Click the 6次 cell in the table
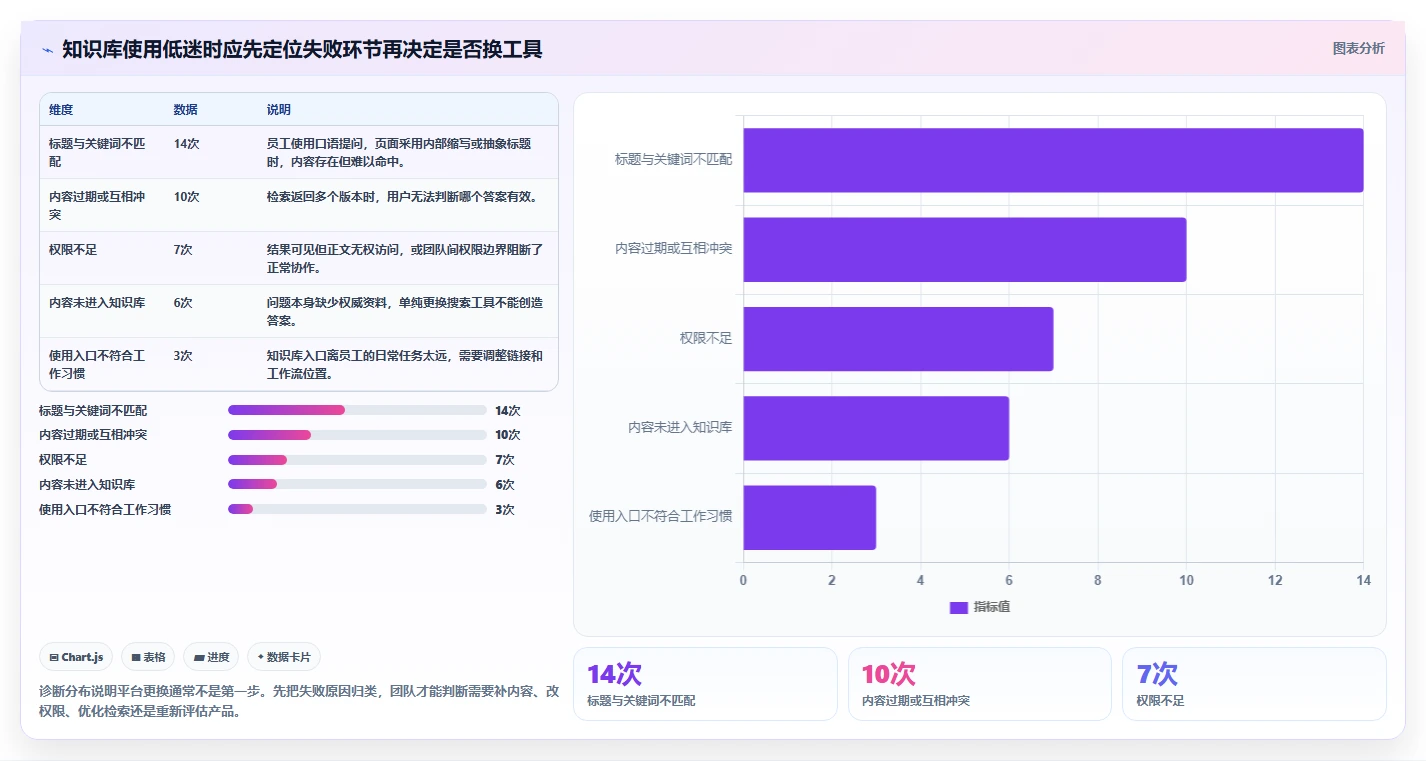 click(183, 303)
